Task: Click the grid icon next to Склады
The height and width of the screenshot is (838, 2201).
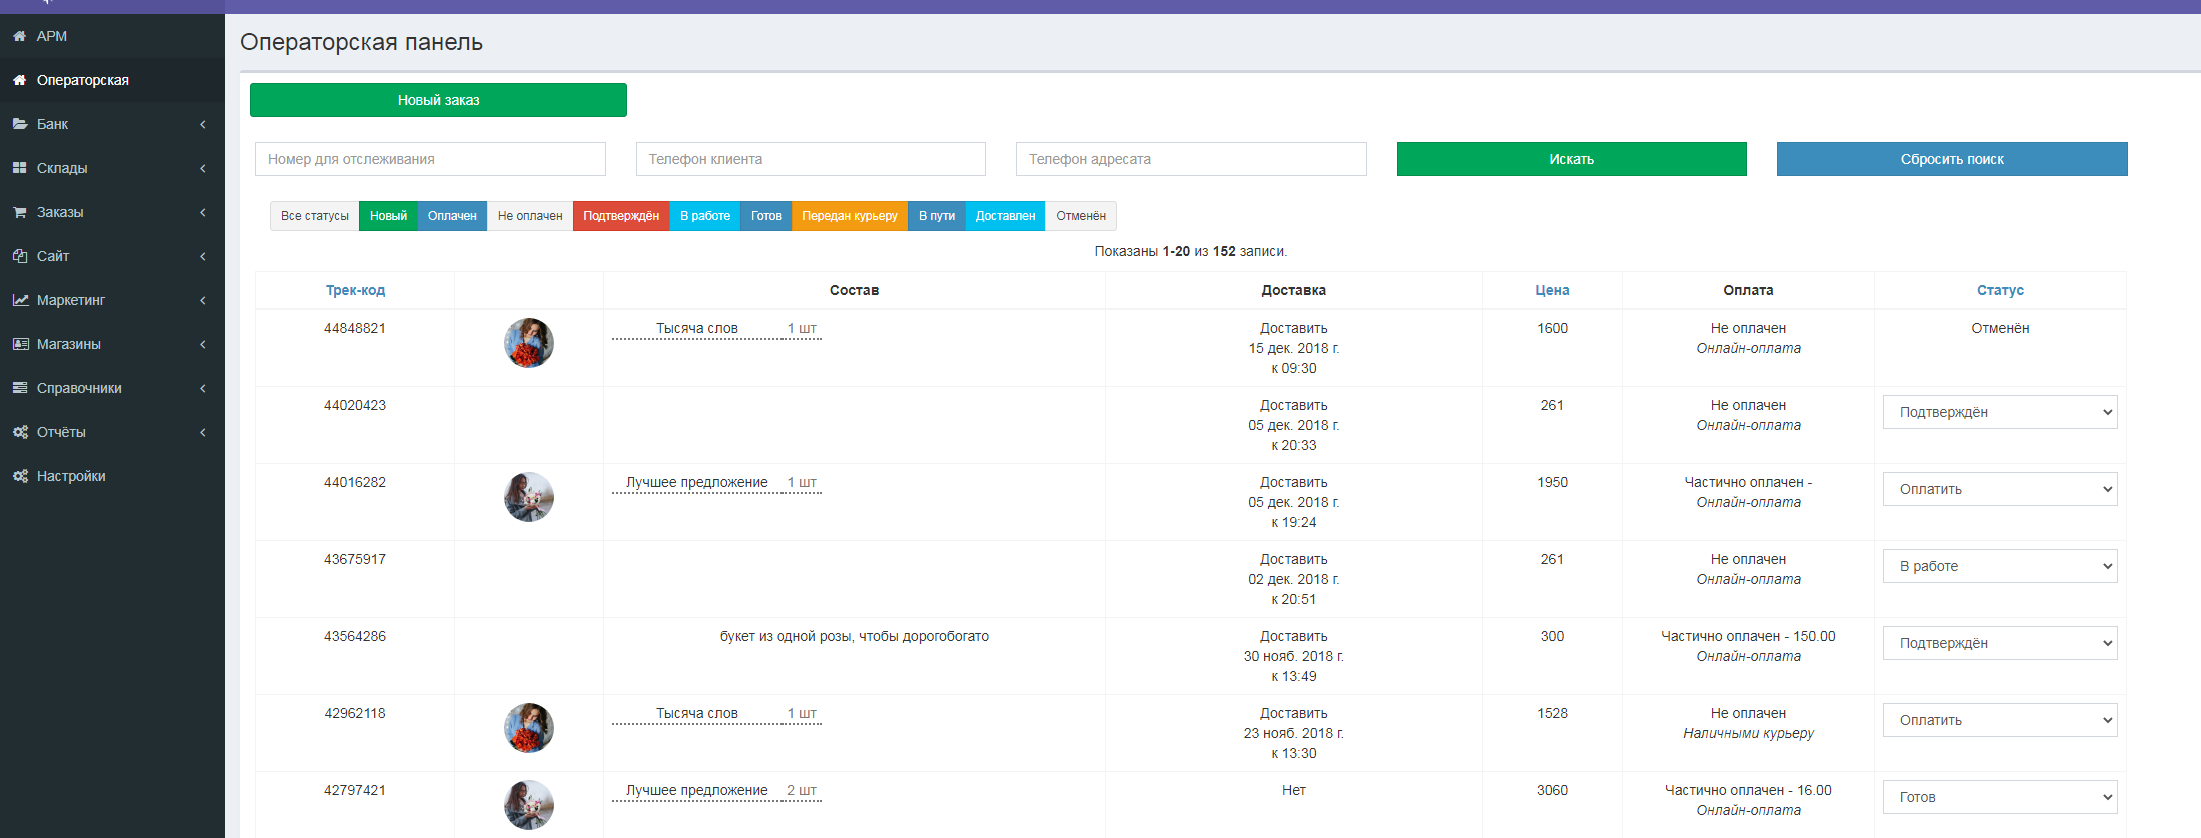Action: [19, 168]
